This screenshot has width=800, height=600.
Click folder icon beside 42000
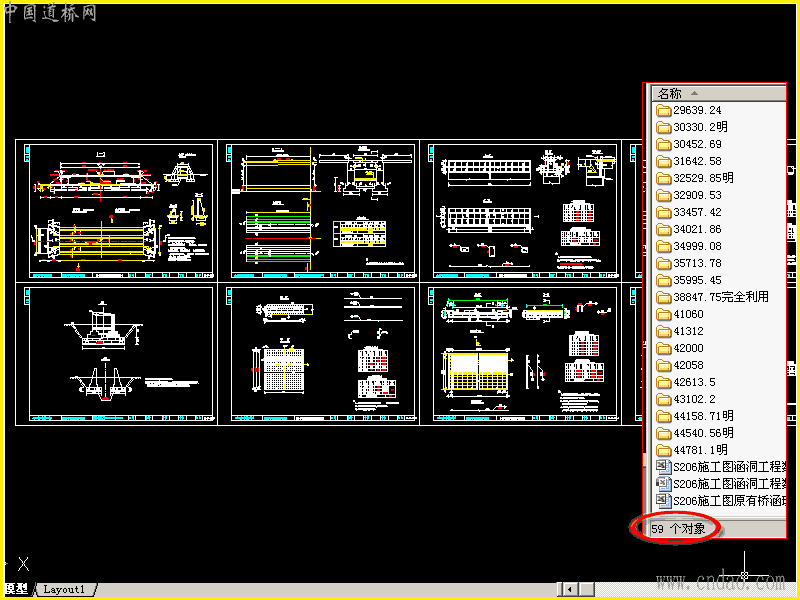coord(663,348)
